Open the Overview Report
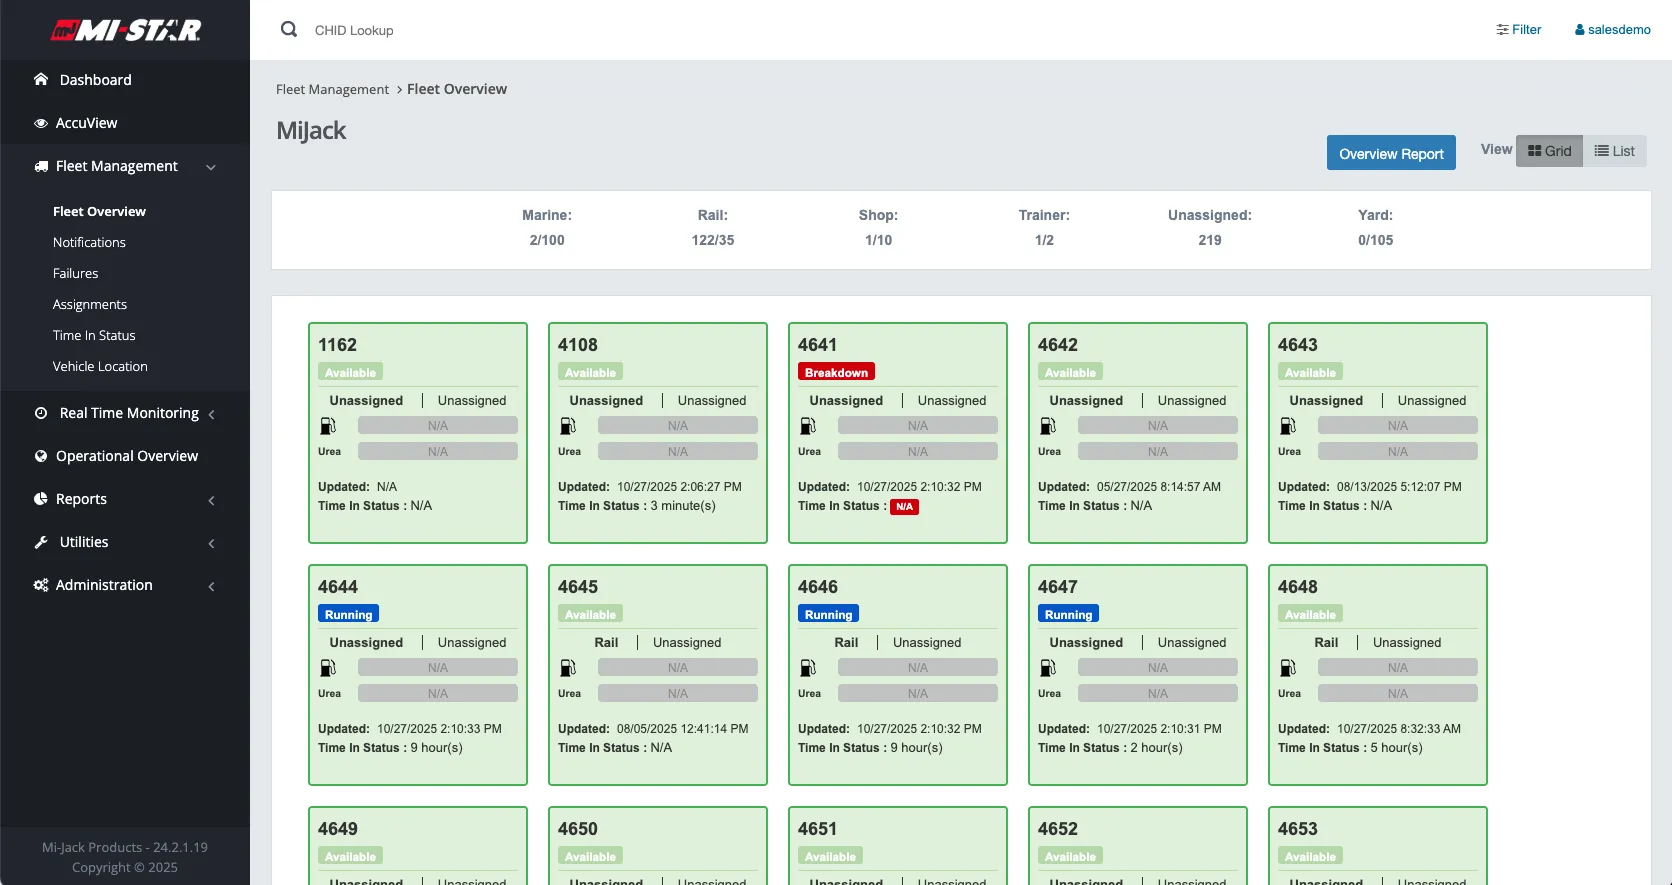The width and height of the screenshot is (1672, 885). pyautogui.click(x=1391, y=153)
